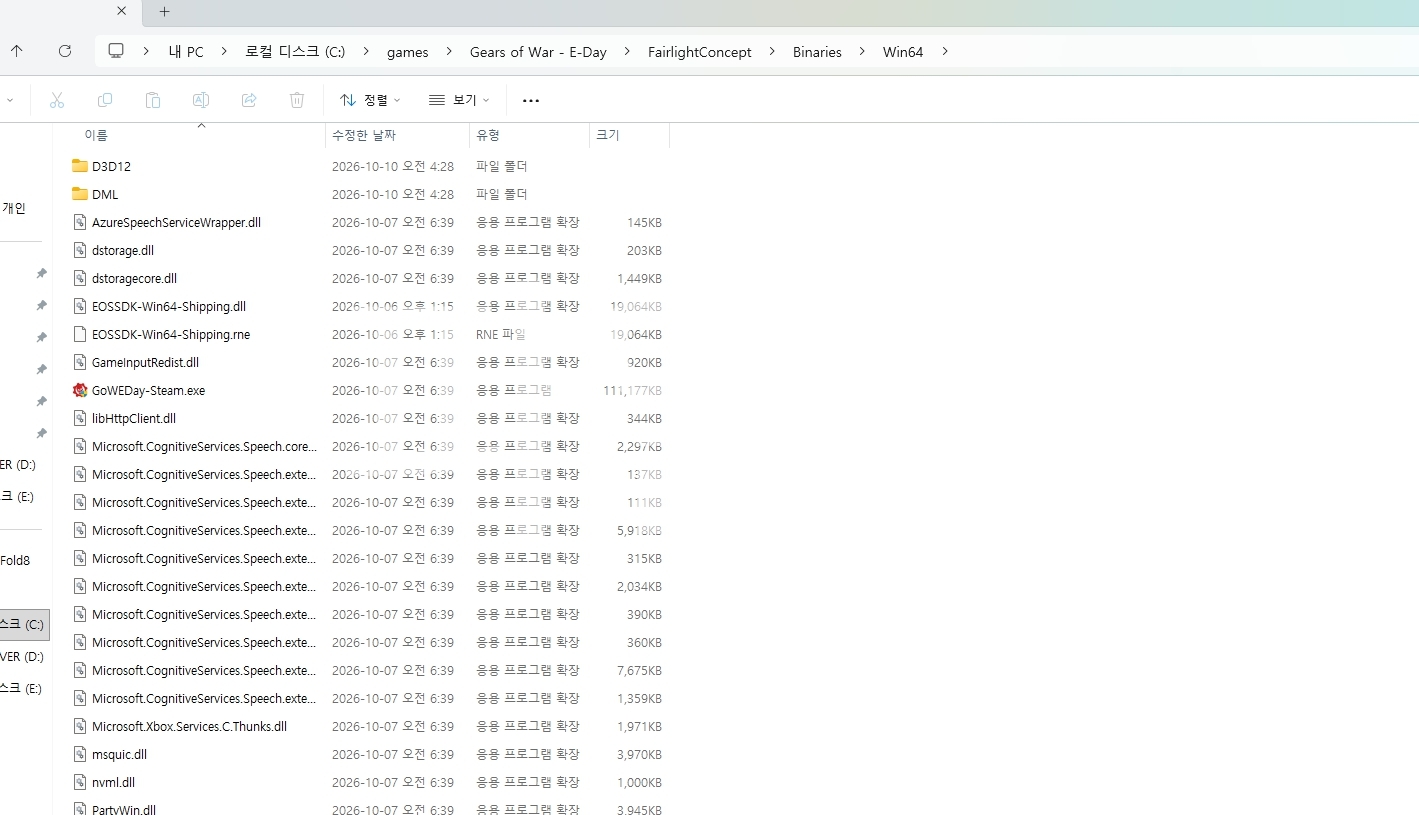Go up one folder level arrow
Image resolution: width=1419 pixels, height=815 pixels.
tap(17, 51)
